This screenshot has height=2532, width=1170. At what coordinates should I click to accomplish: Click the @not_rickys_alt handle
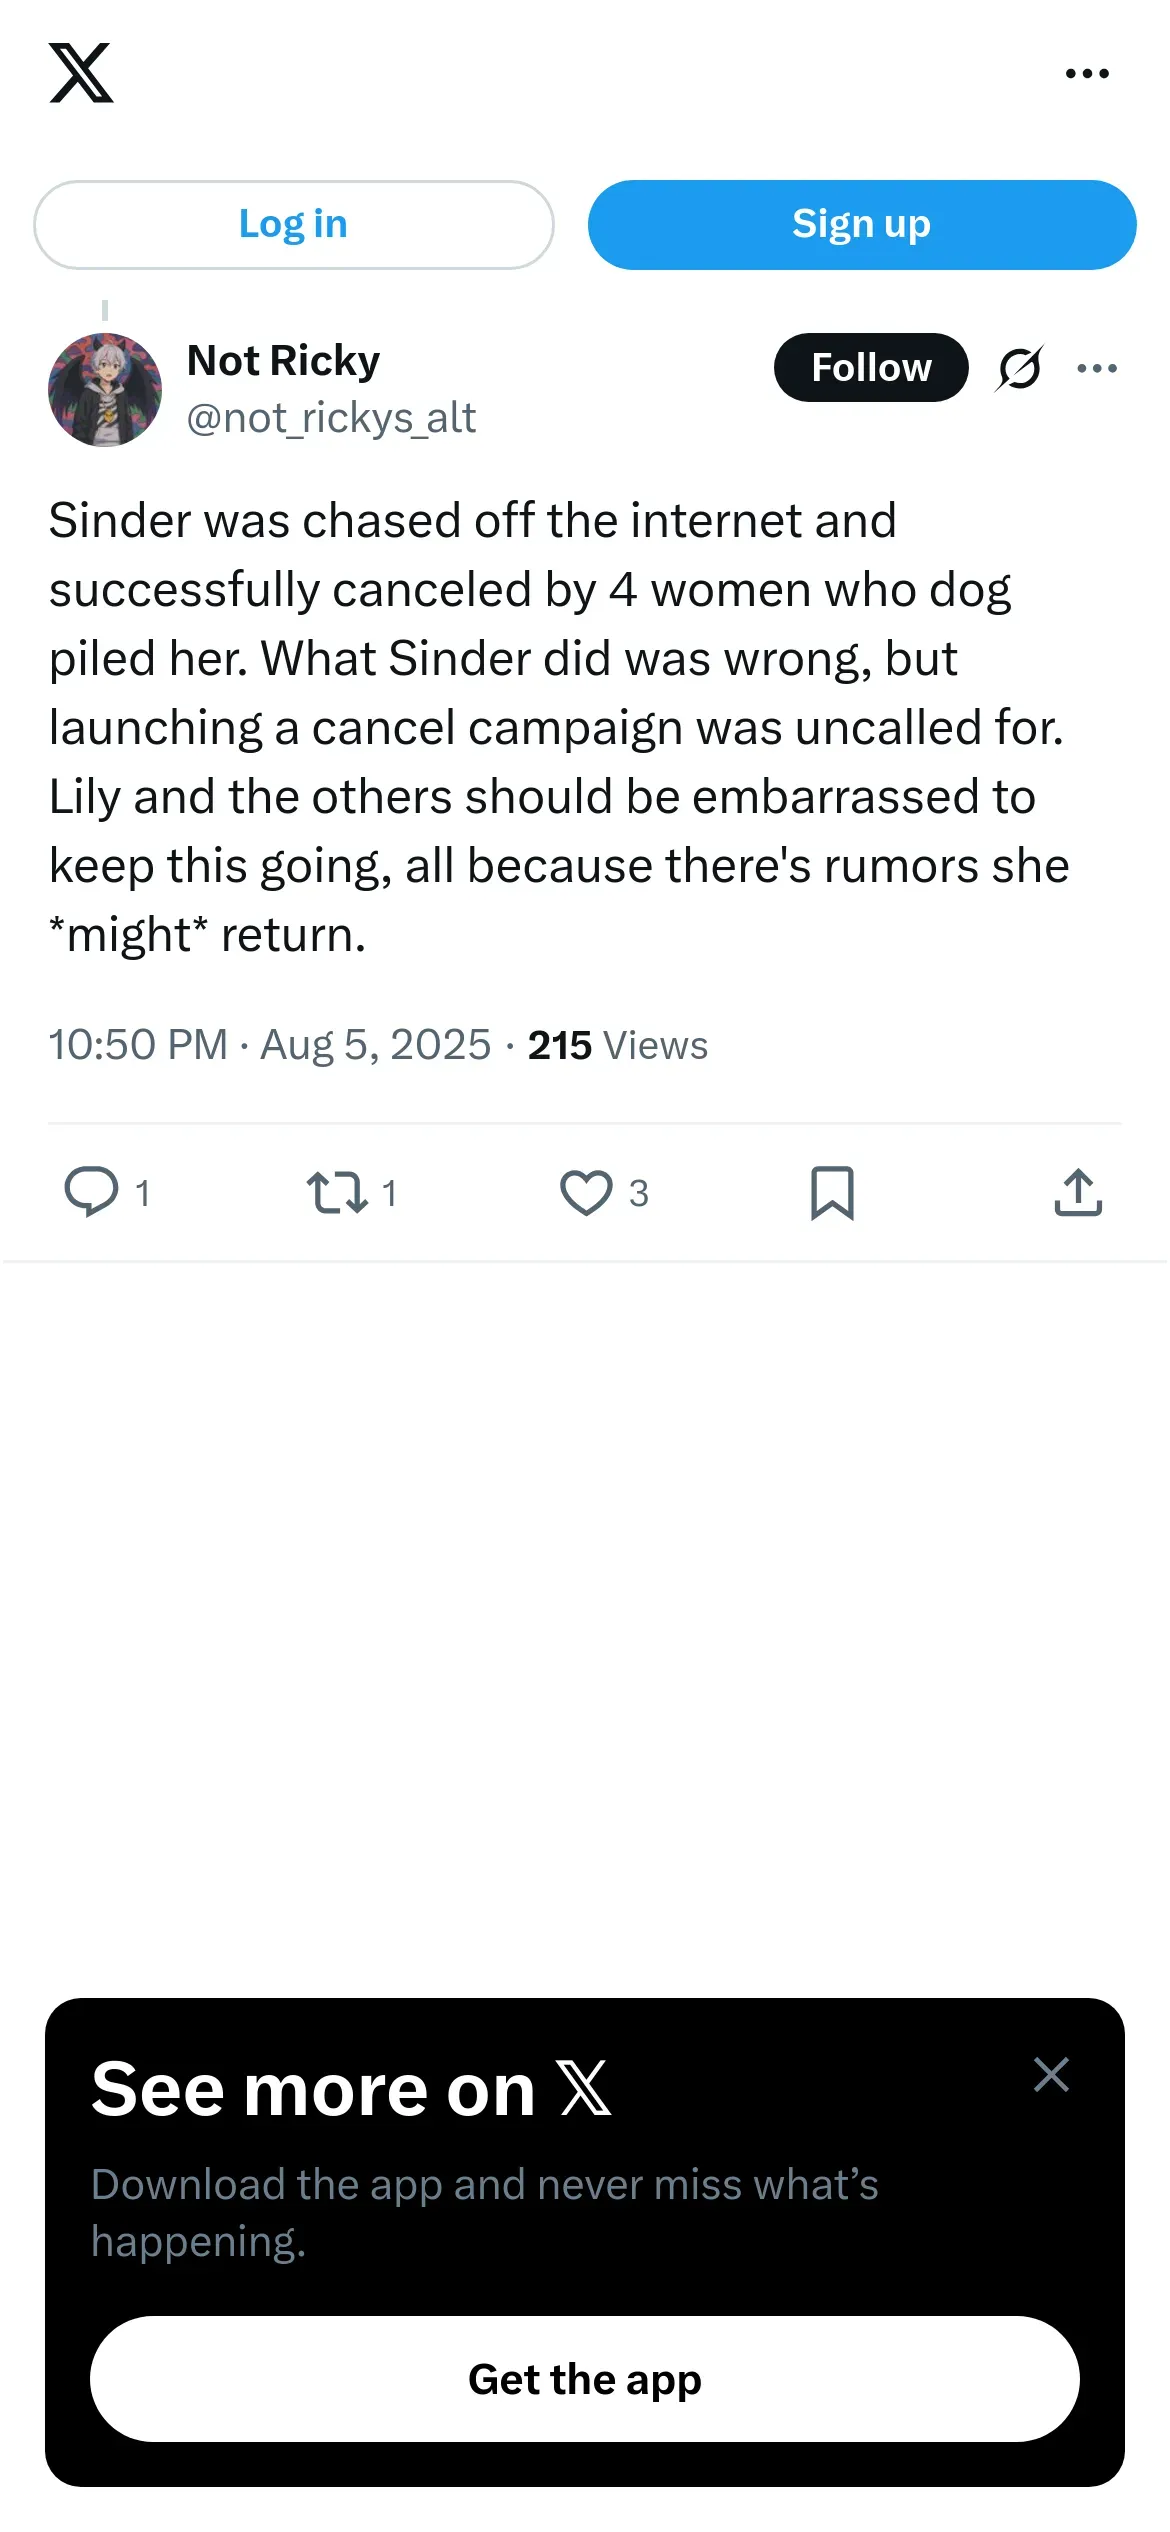[x=331, y=418]
